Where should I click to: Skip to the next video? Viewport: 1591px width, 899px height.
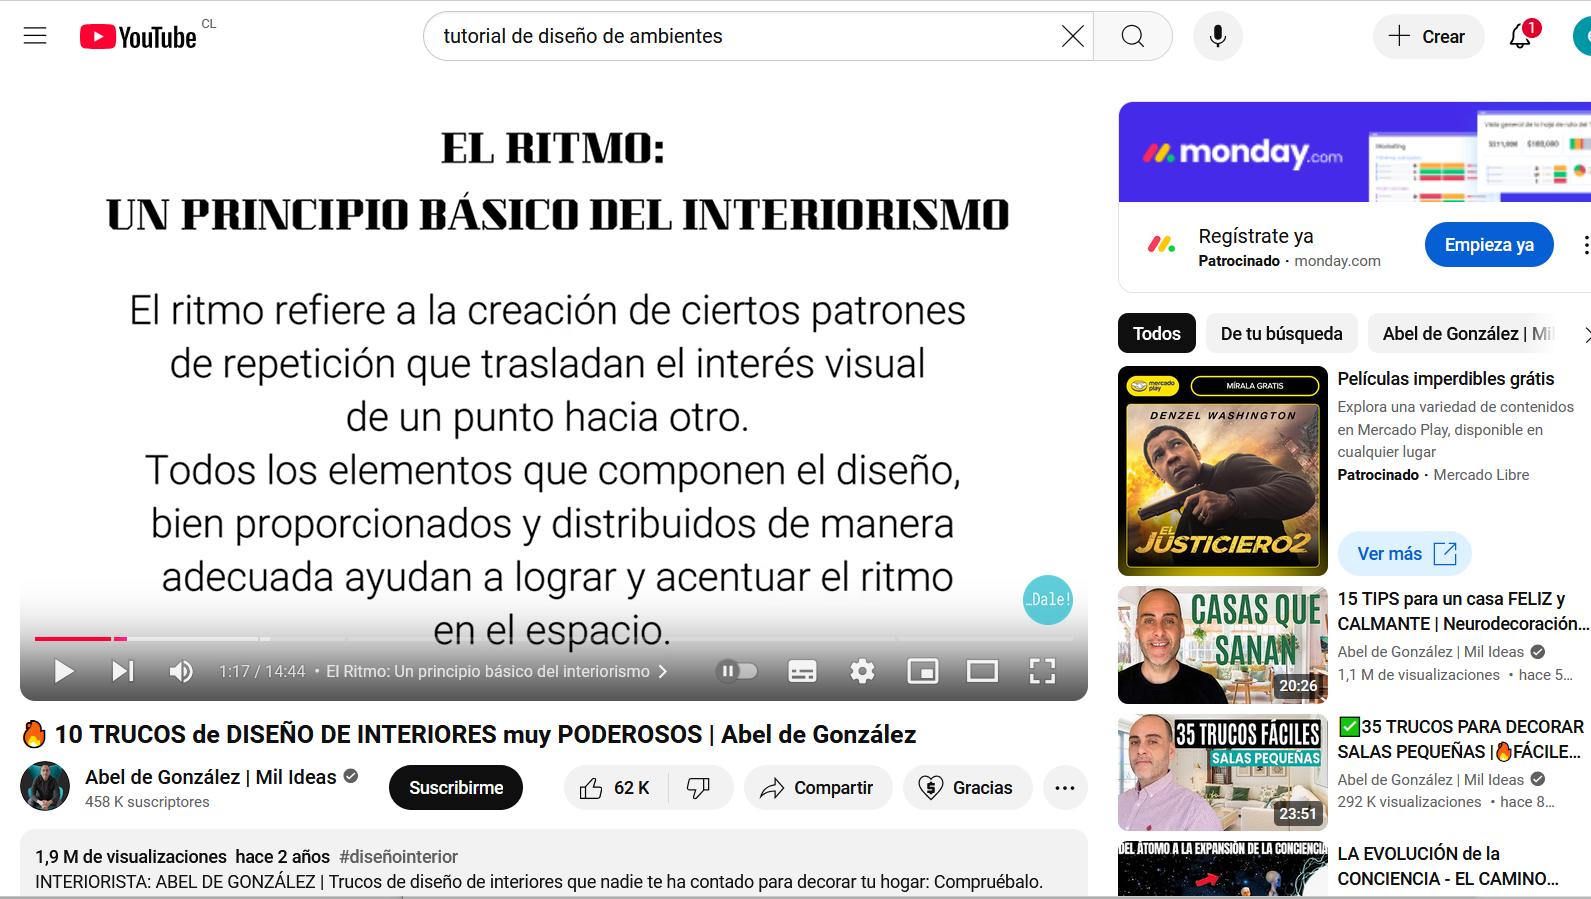[x=122, y=671]
